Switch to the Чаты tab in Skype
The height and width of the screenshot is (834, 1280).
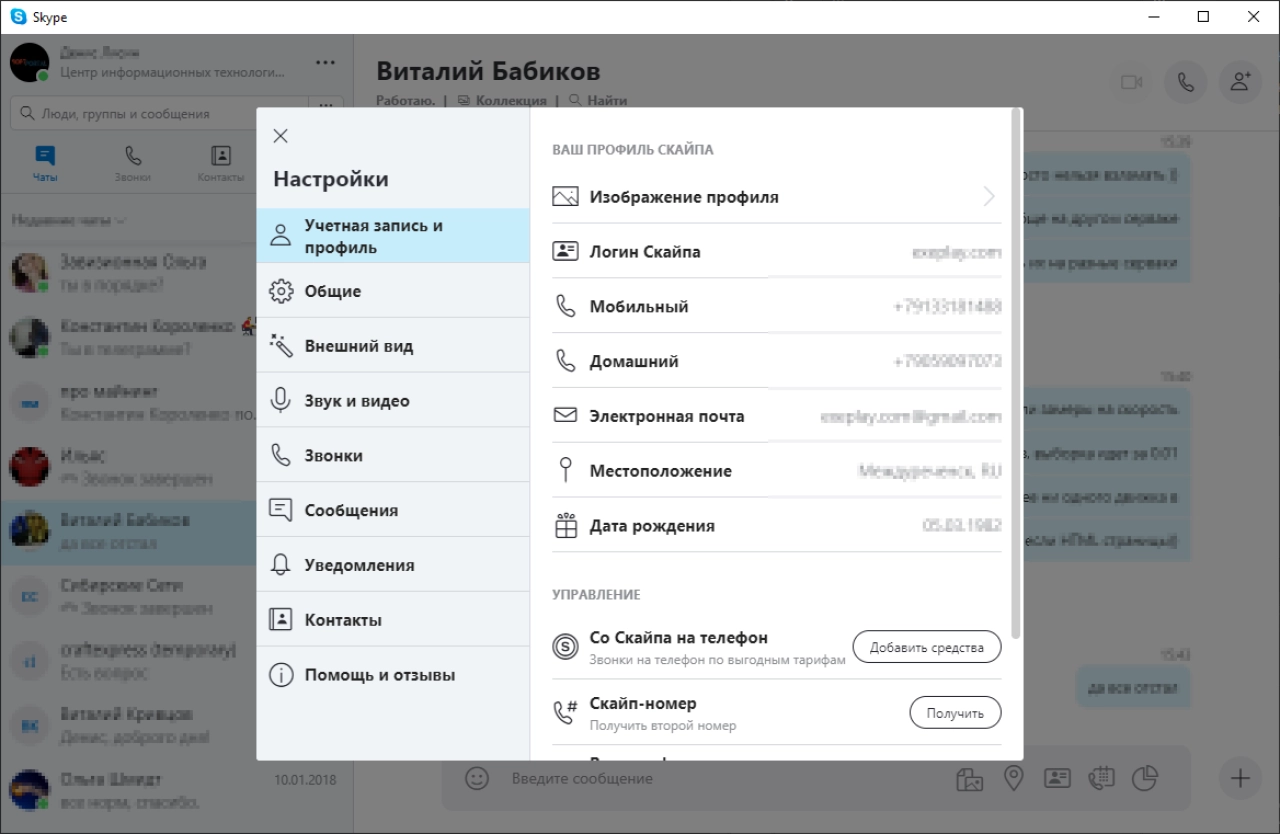click(x=44, y=163)
